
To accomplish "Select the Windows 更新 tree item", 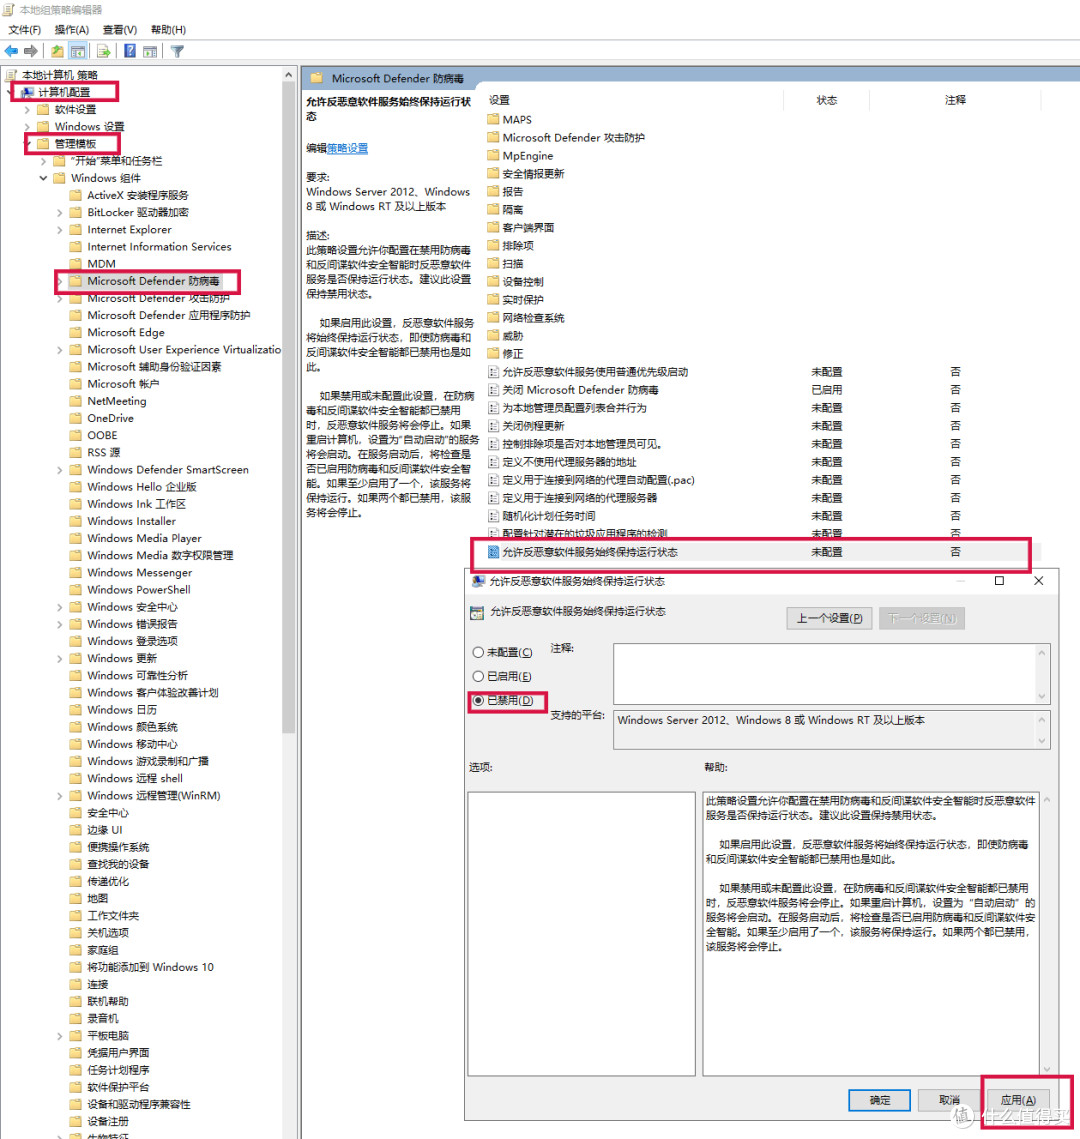I will 122,658.
